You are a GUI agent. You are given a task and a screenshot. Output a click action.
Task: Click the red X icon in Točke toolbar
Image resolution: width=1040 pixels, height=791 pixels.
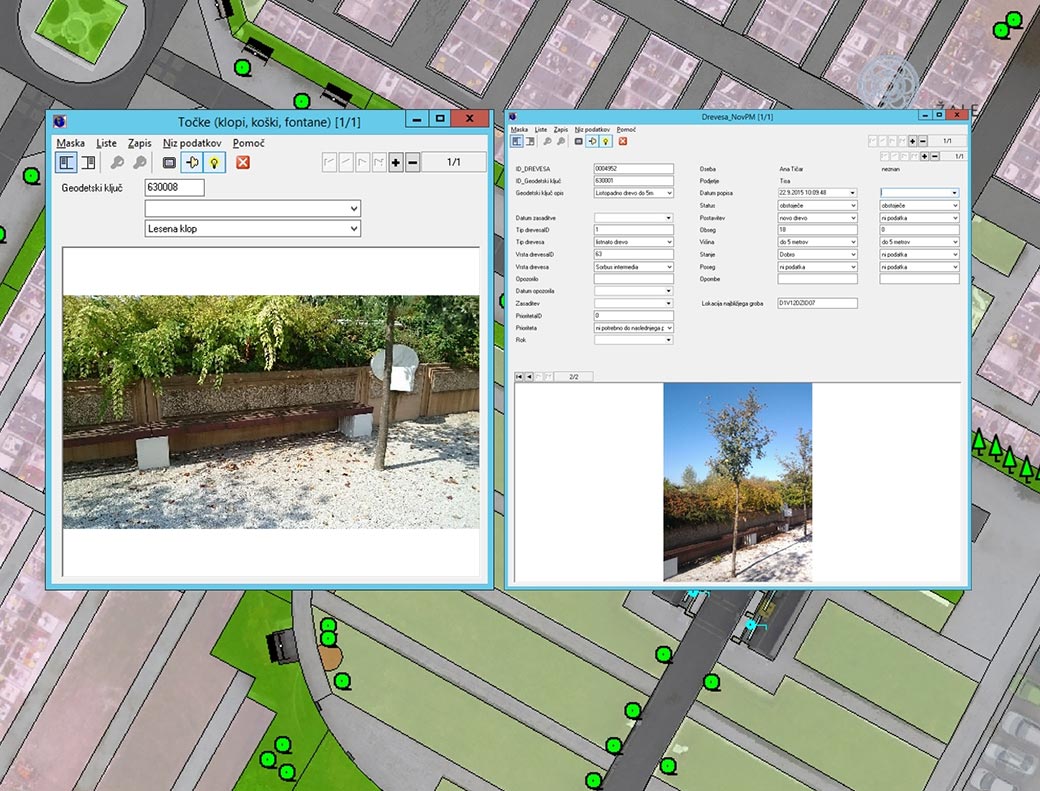[x=242, y=162]
